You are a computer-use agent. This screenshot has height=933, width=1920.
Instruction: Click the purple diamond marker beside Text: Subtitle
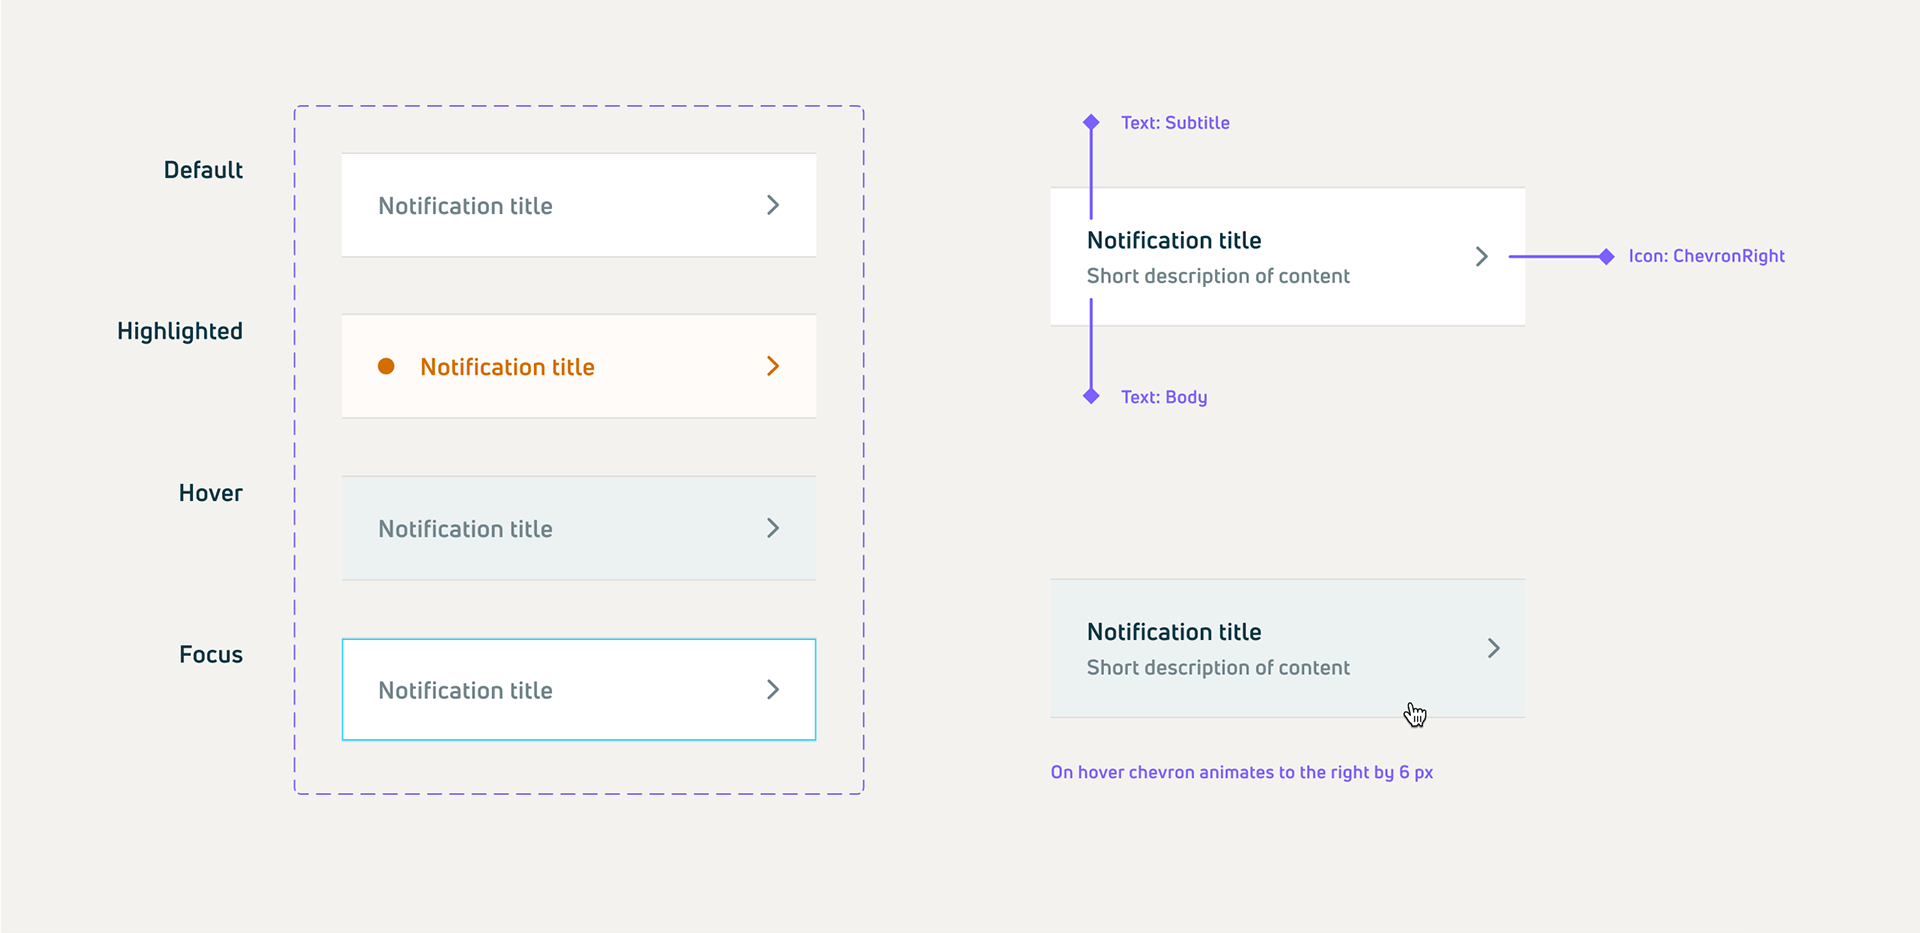coord(1091,122)
